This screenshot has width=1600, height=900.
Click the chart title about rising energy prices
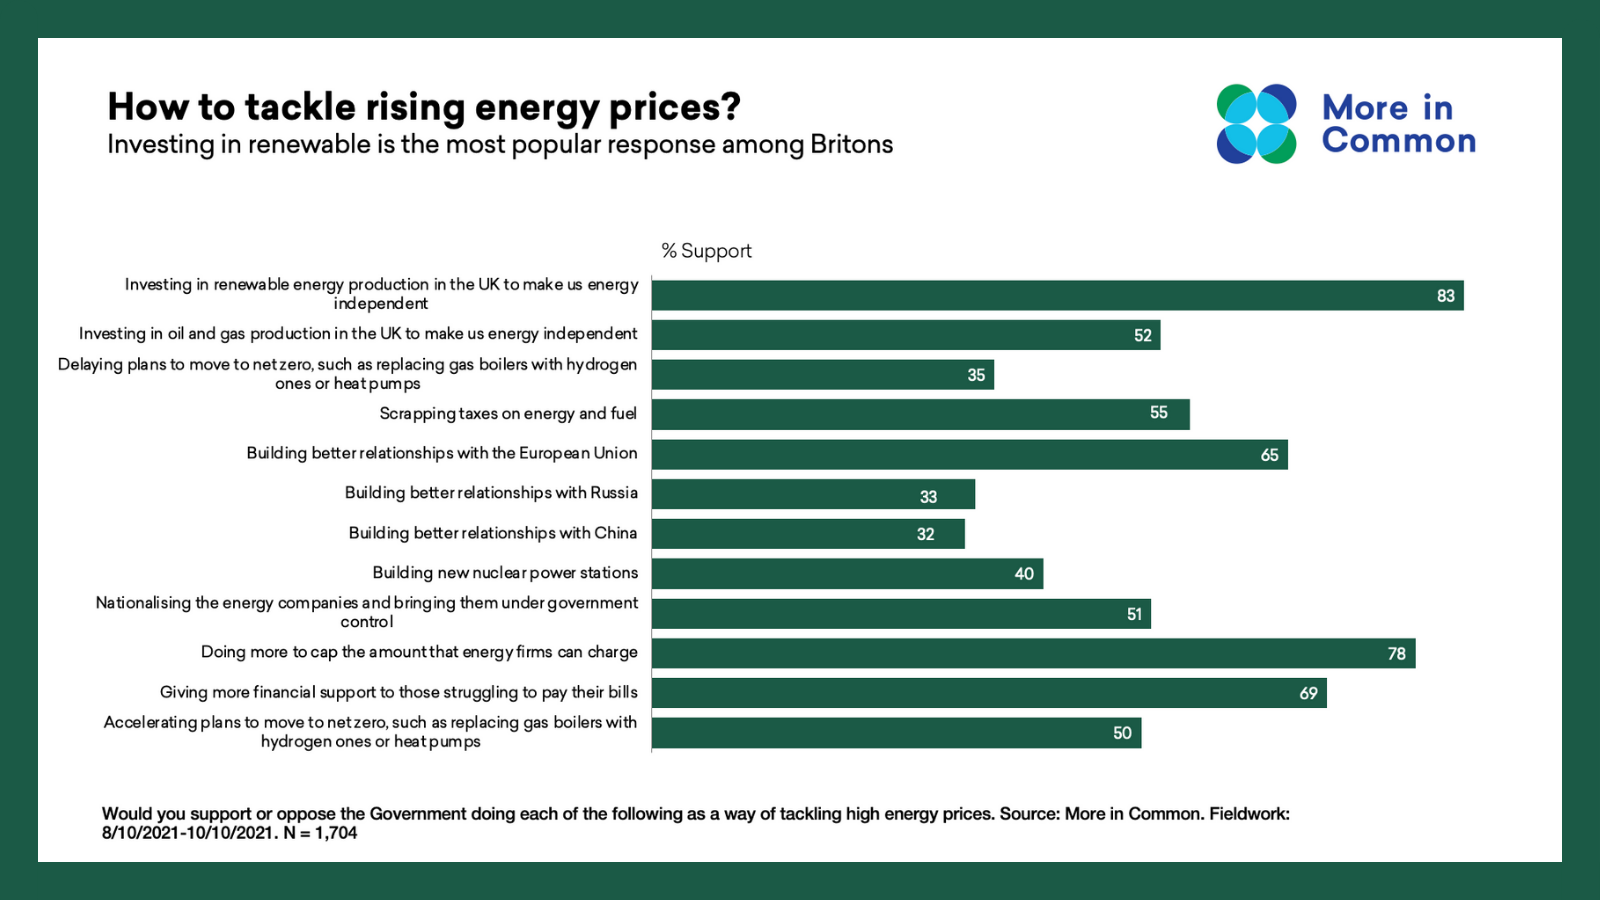click(424, 107)
